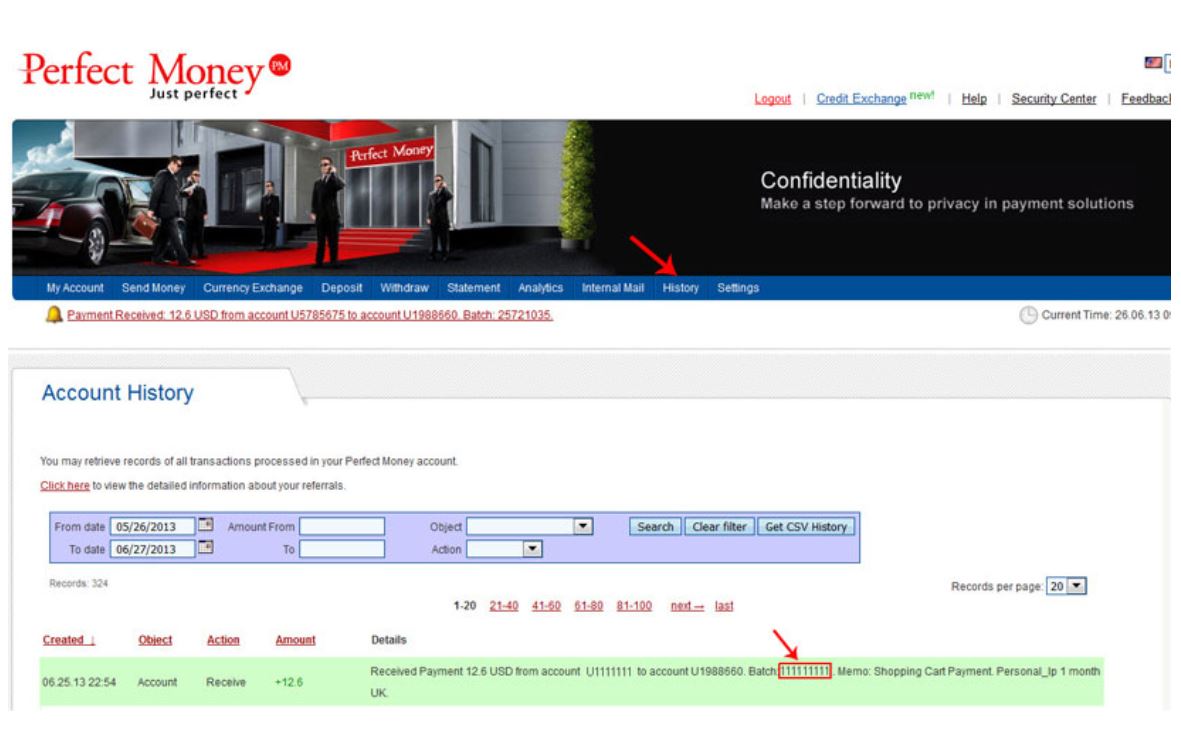Sort by the Object column header
This screenshot has width=1181, height=733.
pyautogui.click(x=155, y=640)
